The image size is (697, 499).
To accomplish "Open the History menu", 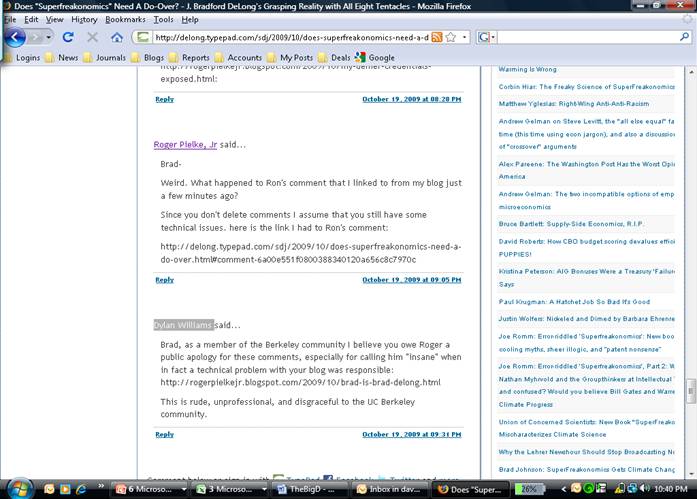I will (84, 20).
